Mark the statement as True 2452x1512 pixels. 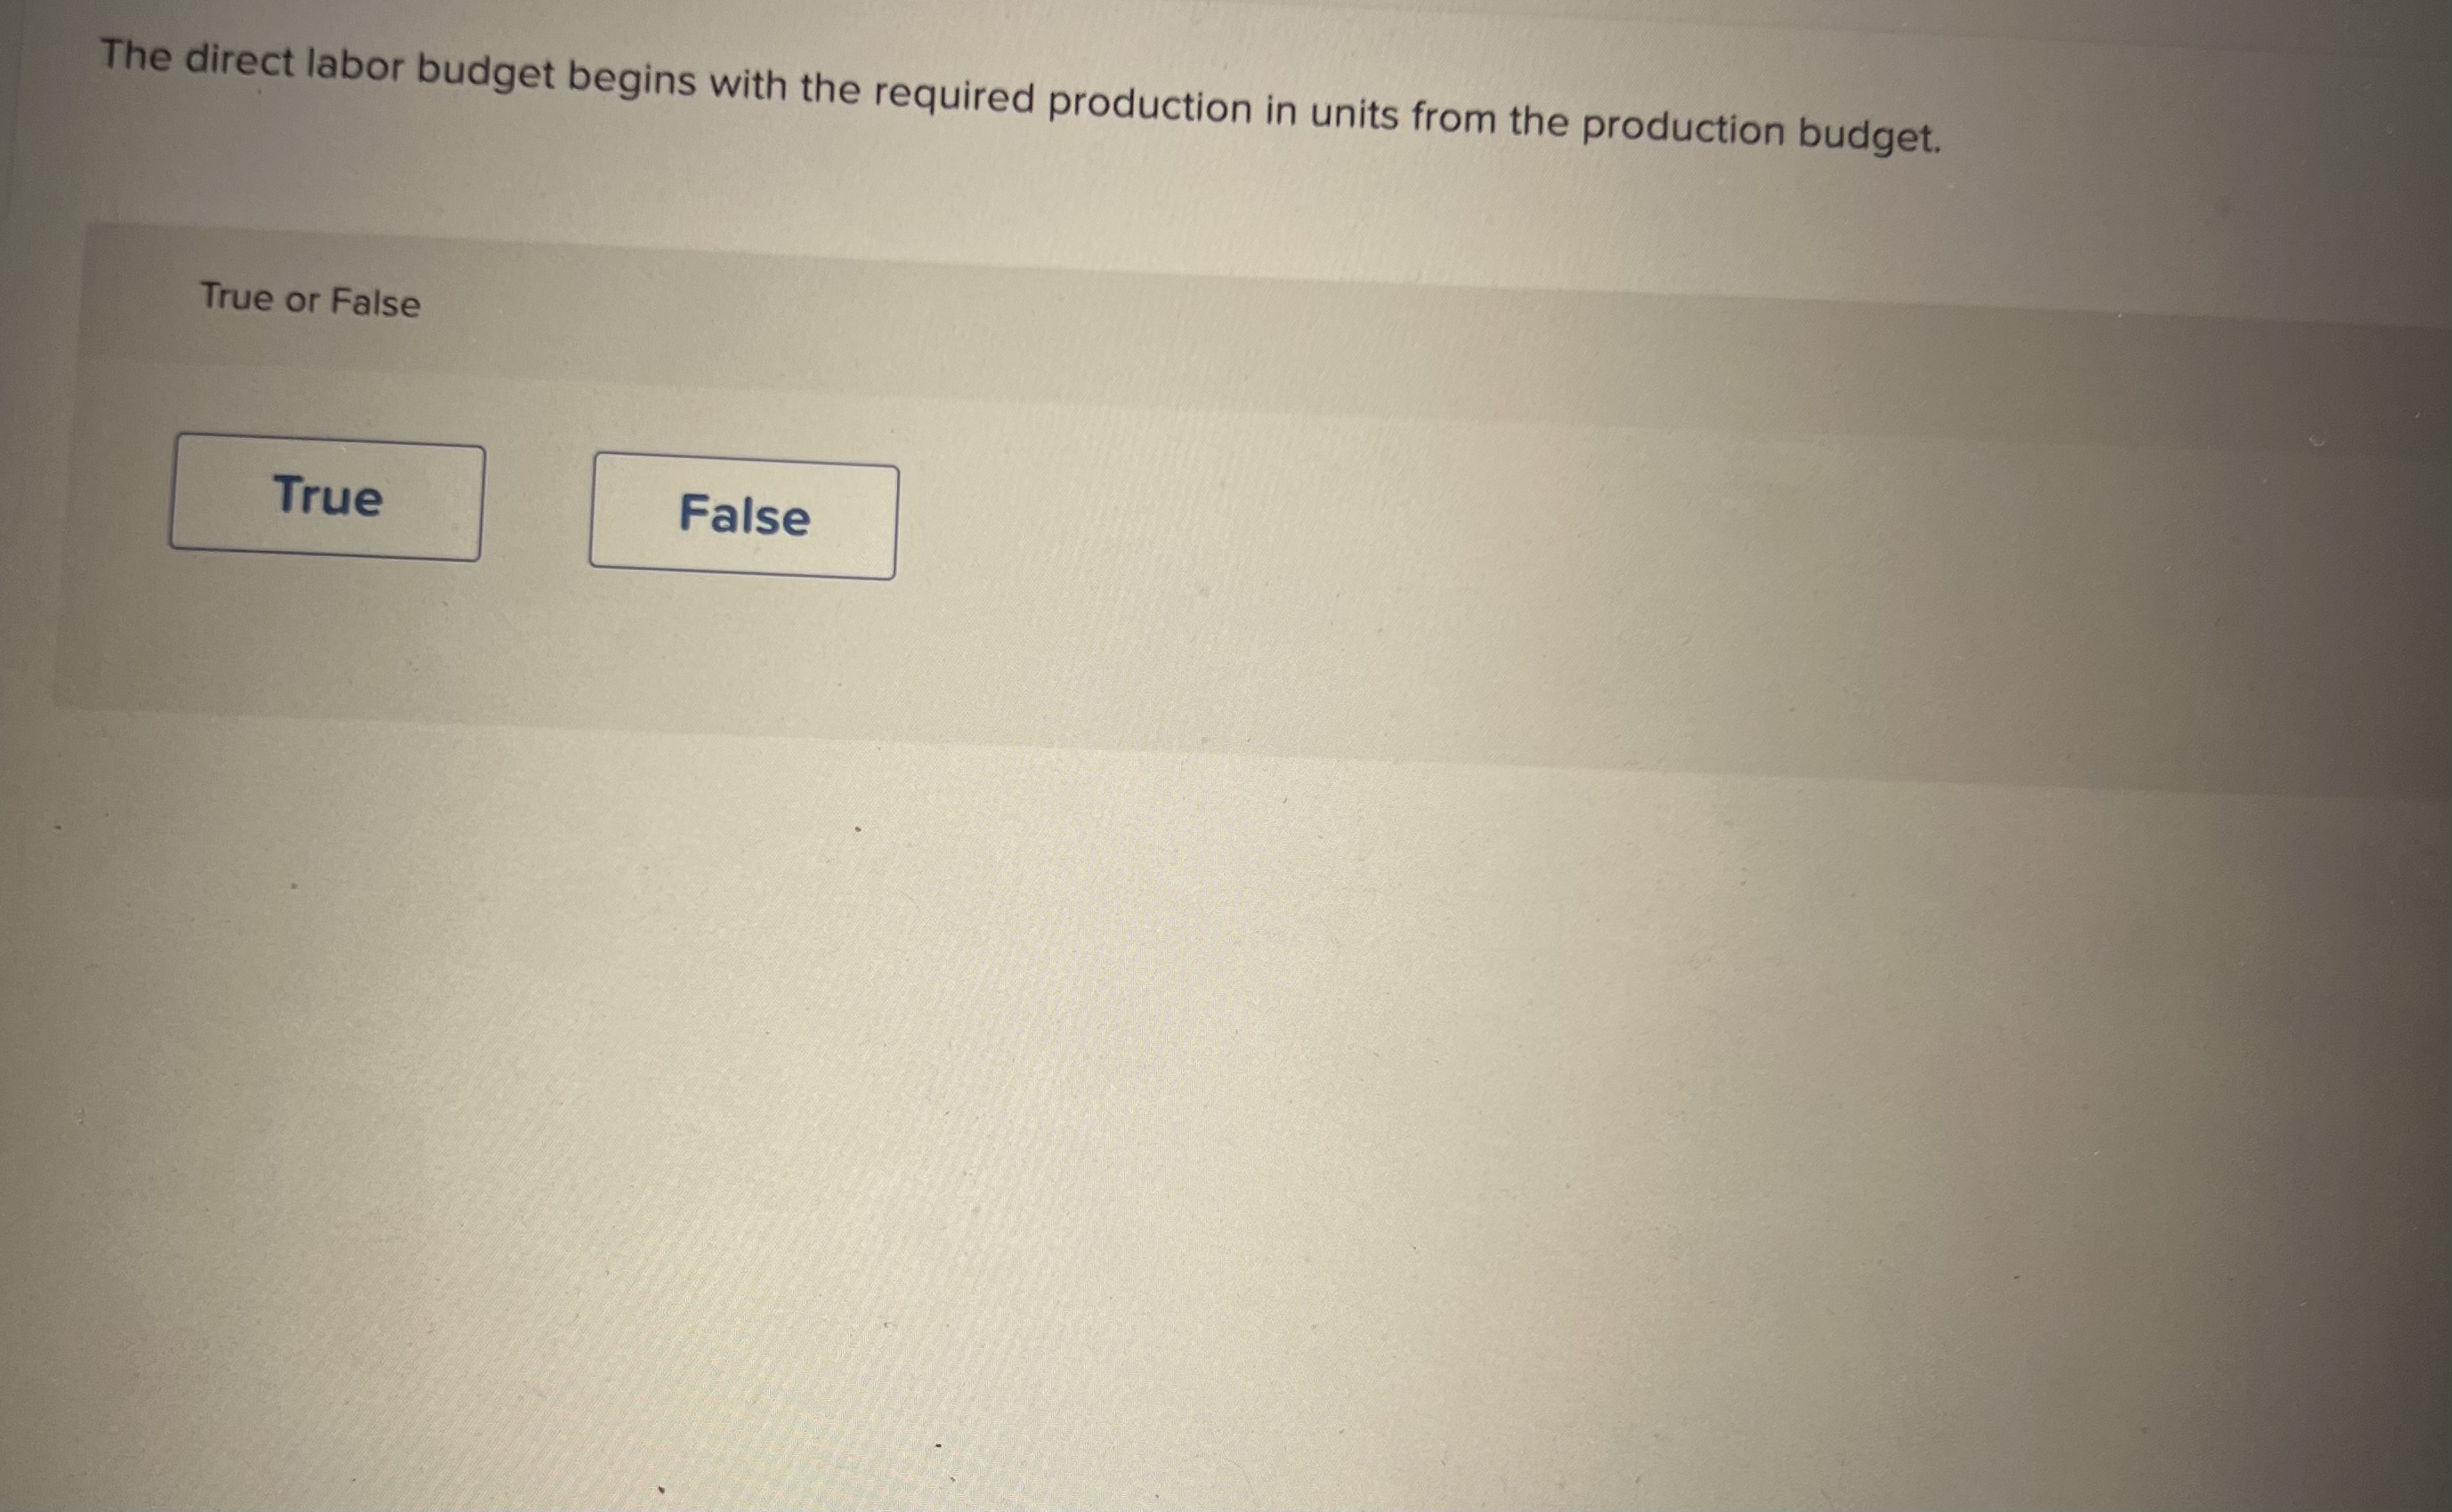[x=327, y=497]
